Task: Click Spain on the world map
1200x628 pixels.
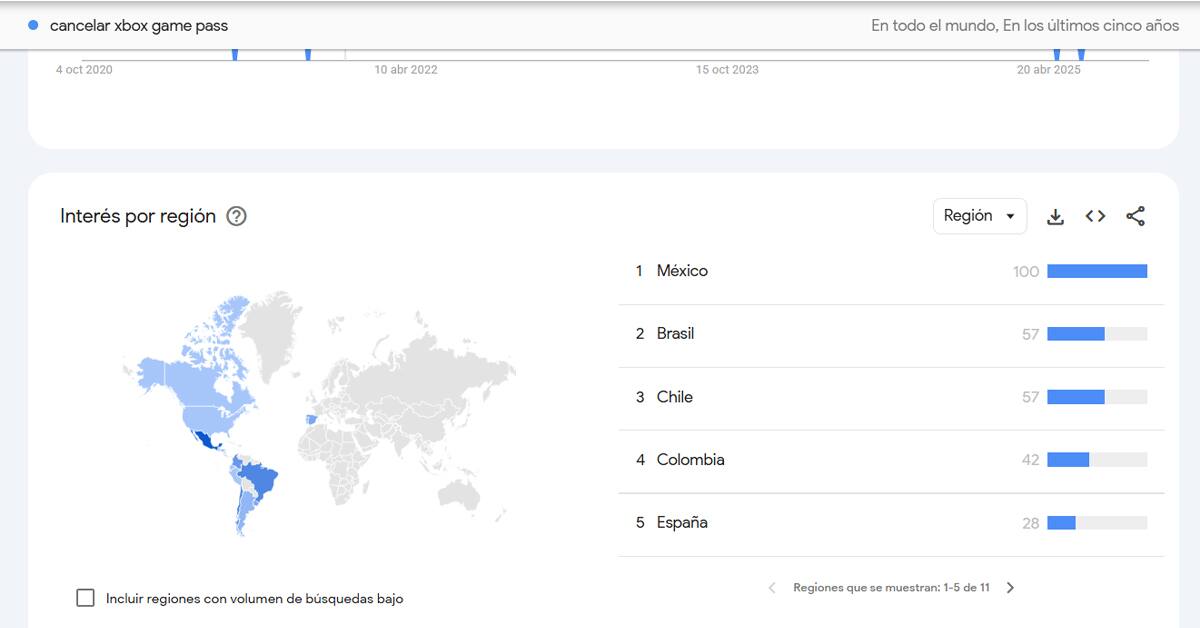Action: pyautogui.click(x=311, y=420)
